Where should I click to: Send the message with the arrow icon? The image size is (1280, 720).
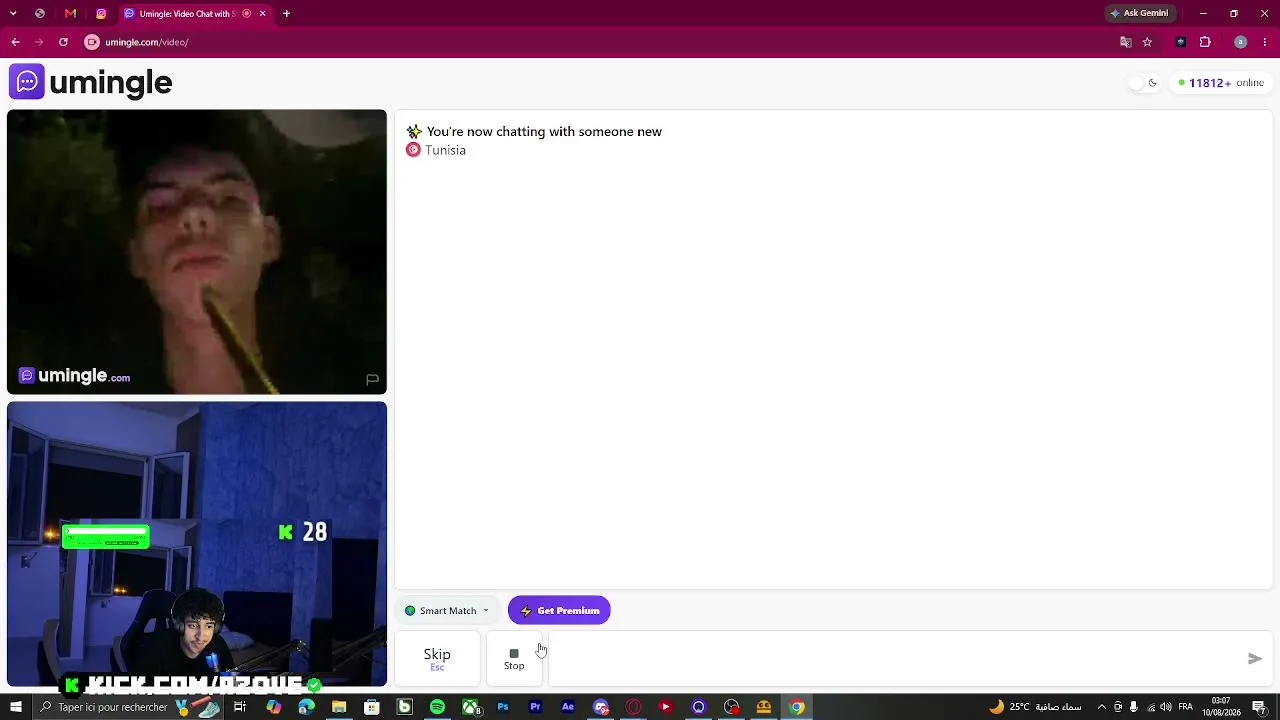pos(1255,658)
